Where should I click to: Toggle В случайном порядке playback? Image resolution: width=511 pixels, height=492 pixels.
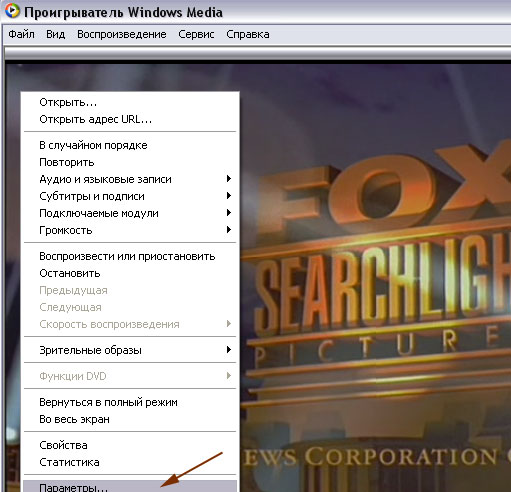(130, 145)
